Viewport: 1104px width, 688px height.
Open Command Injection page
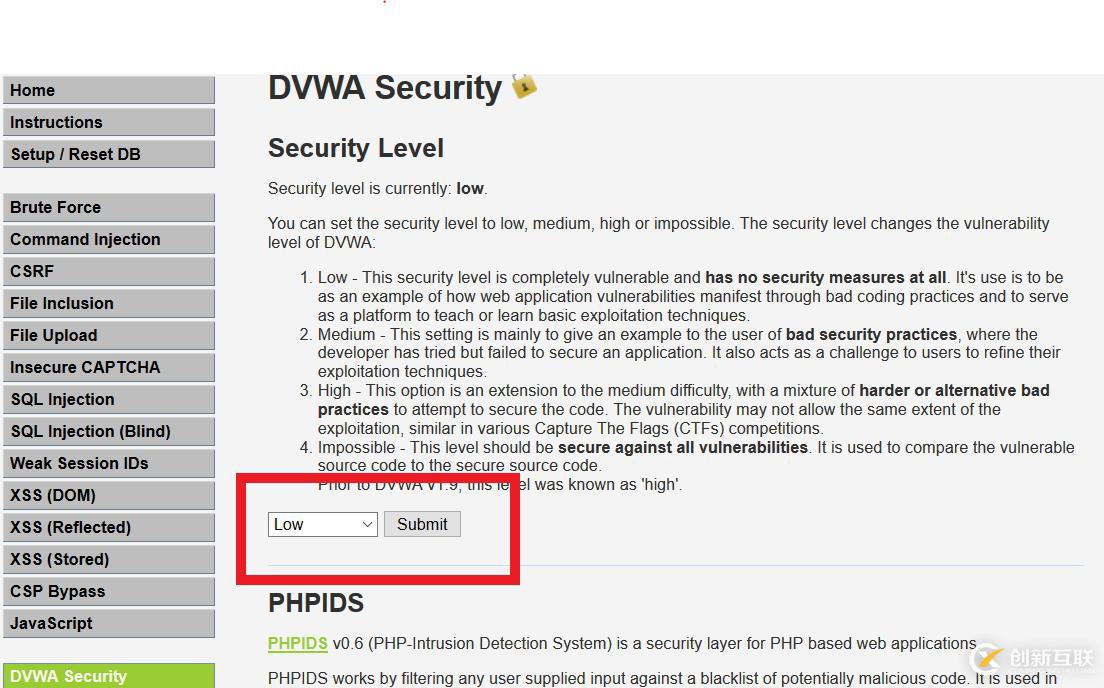pos(108,239)
